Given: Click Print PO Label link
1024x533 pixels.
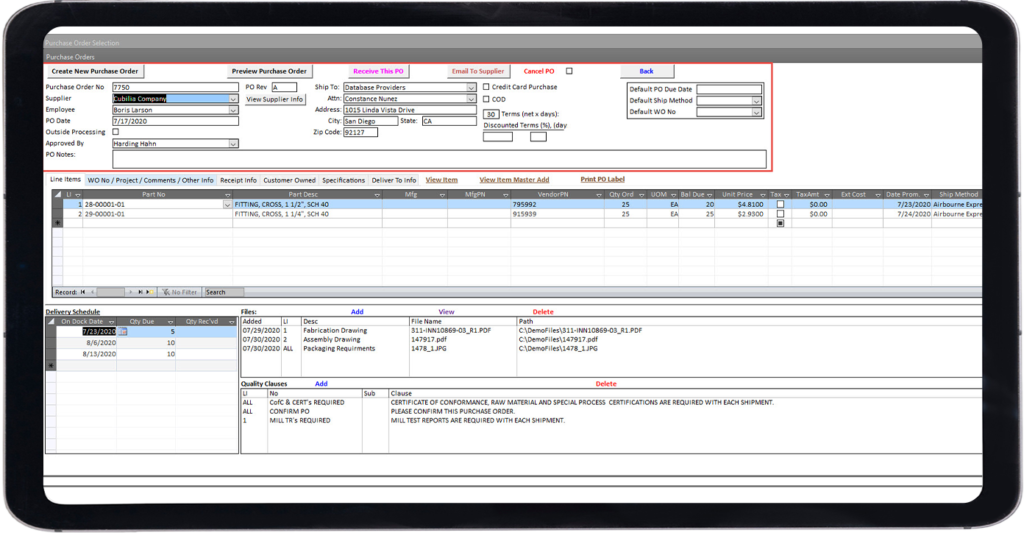Looking at the screenshot, I should 602,179.
